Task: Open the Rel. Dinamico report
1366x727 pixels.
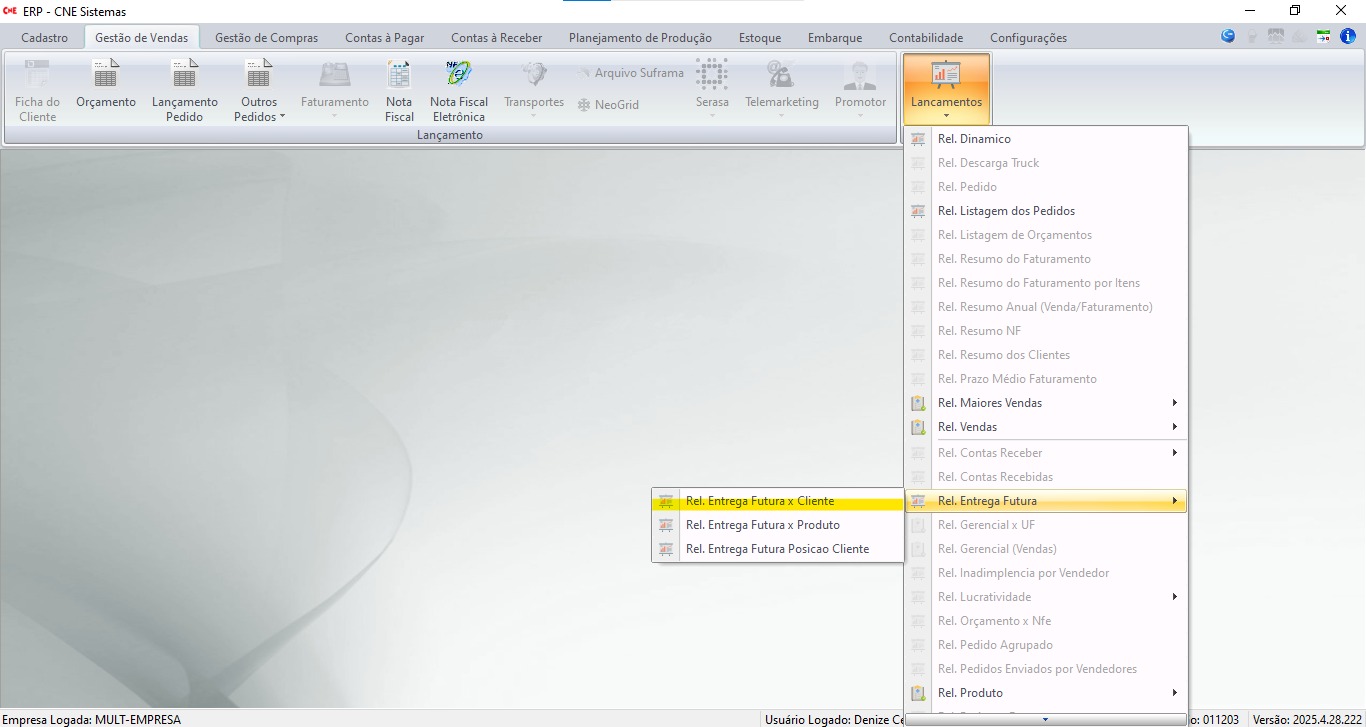Action: click(974, 139)
